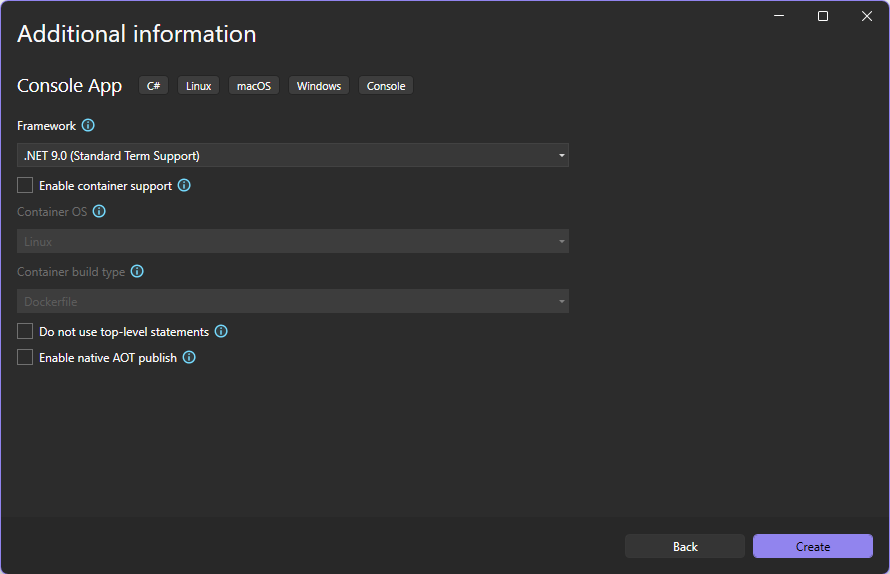Click Create to make the project

[x=813, y=546]
